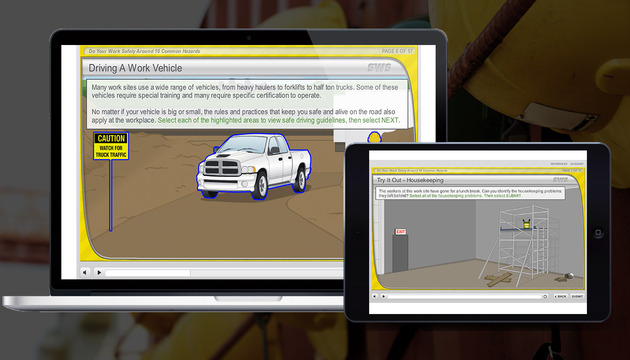The width and height of the screenshot is (630, 360).
Task: Click the laptop player's play button
Action: click(99, 272)
